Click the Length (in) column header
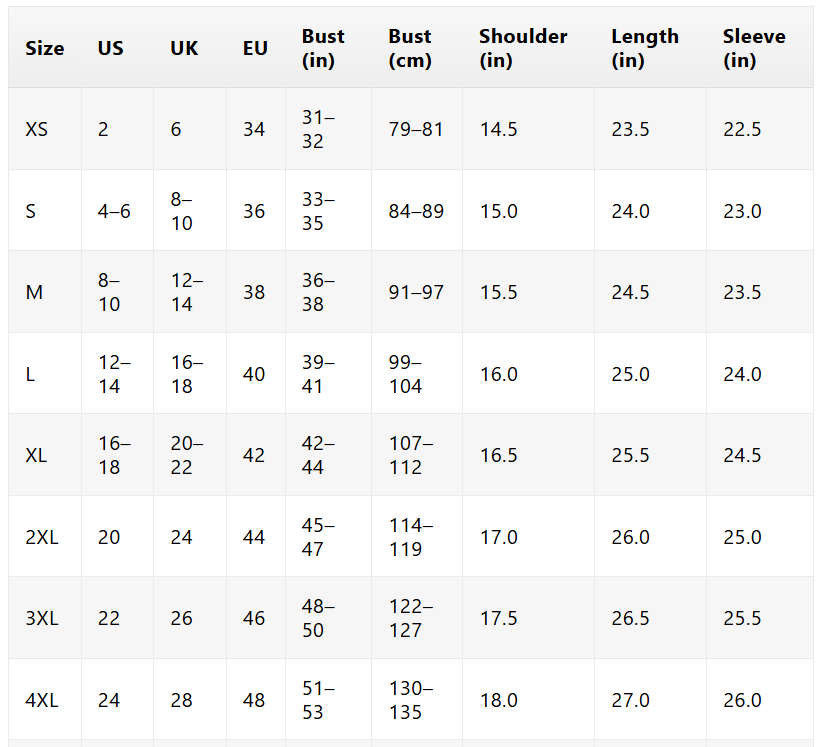Viewport: 817px width, 747px height. click(x=650, y=48)
